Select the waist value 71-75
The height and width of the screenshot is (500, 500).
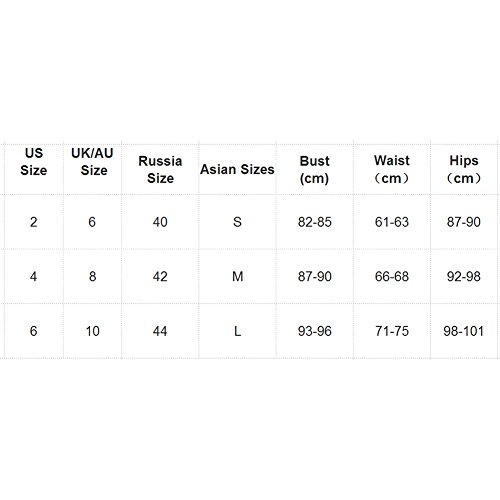pyautogui.click(x=392, y=331)
